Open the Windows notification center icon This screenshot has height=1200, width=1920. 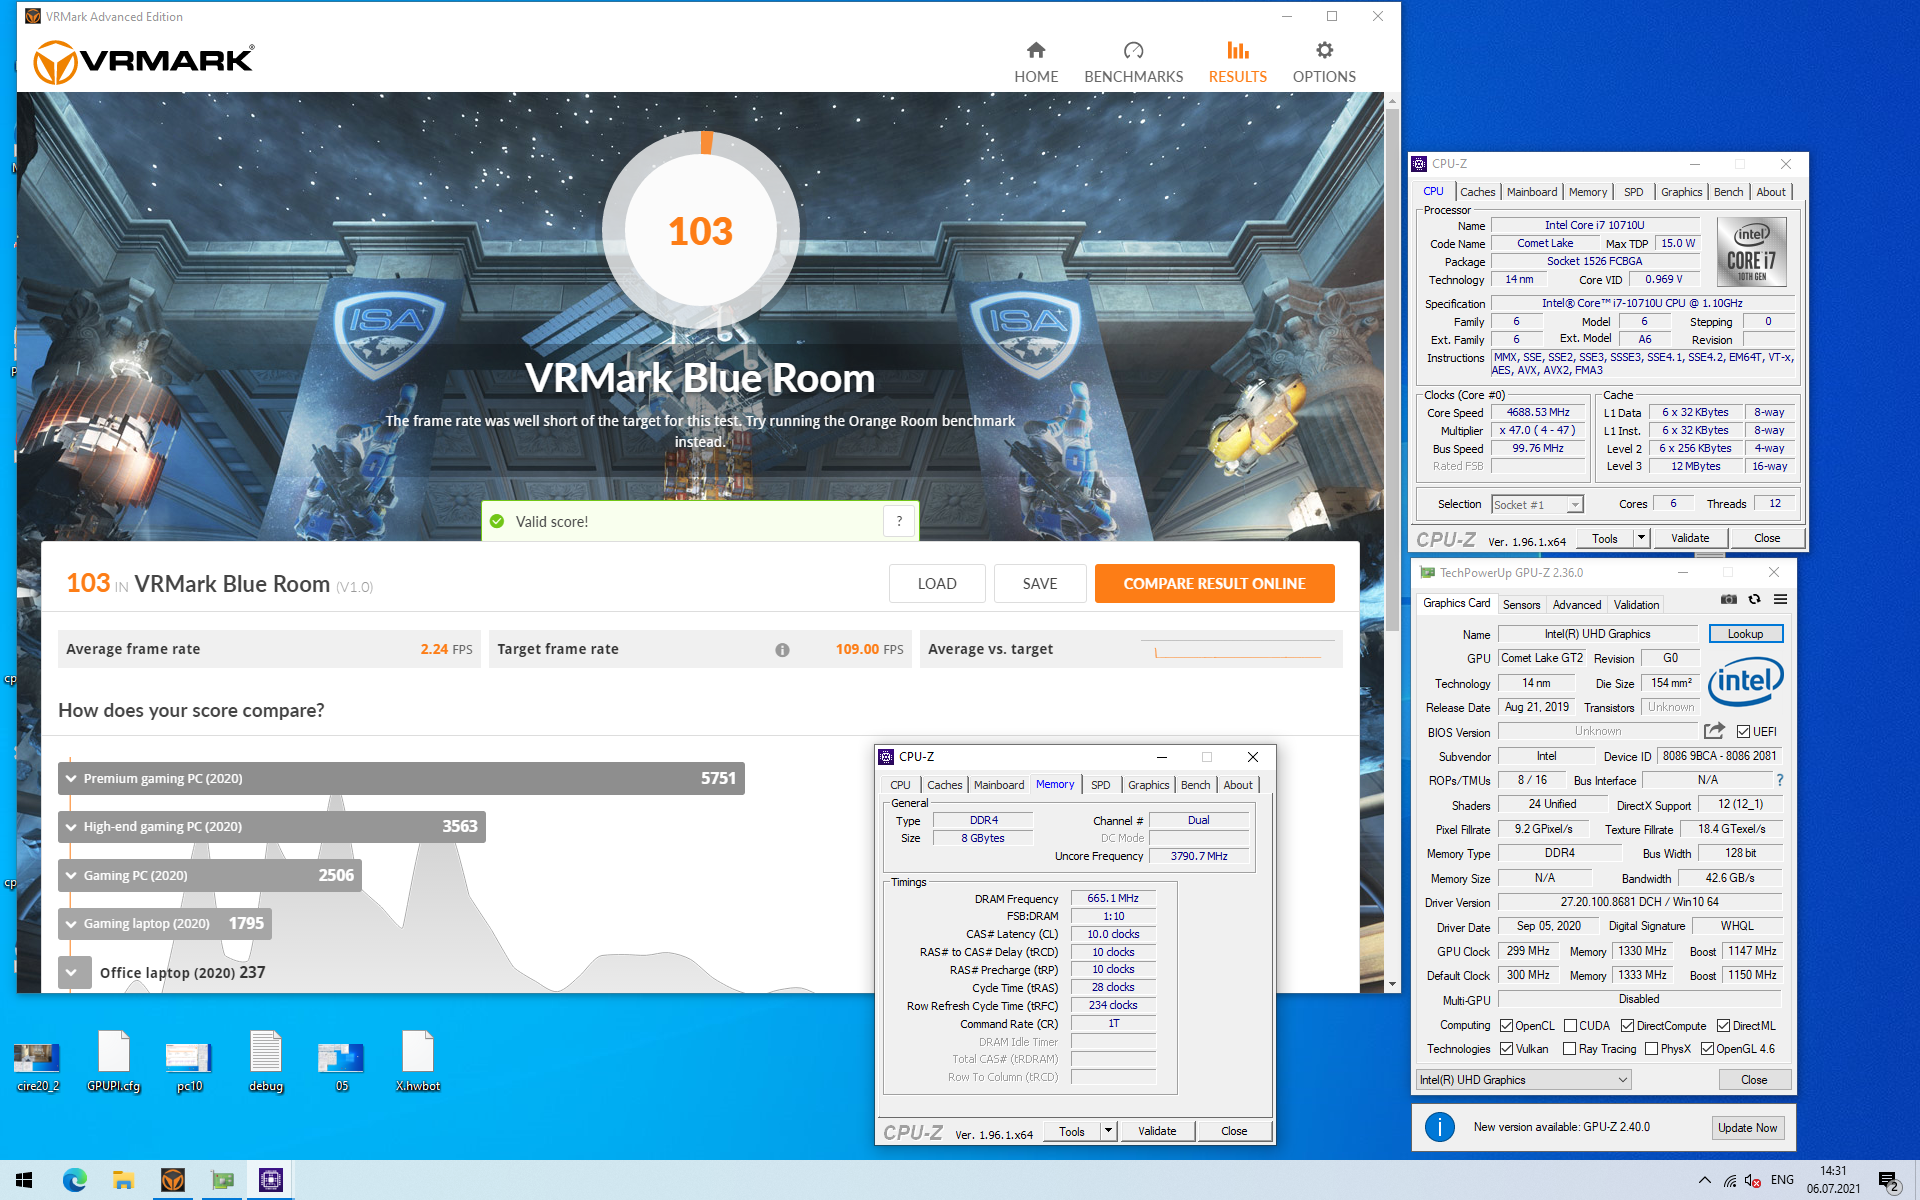coord(1888,1181)
